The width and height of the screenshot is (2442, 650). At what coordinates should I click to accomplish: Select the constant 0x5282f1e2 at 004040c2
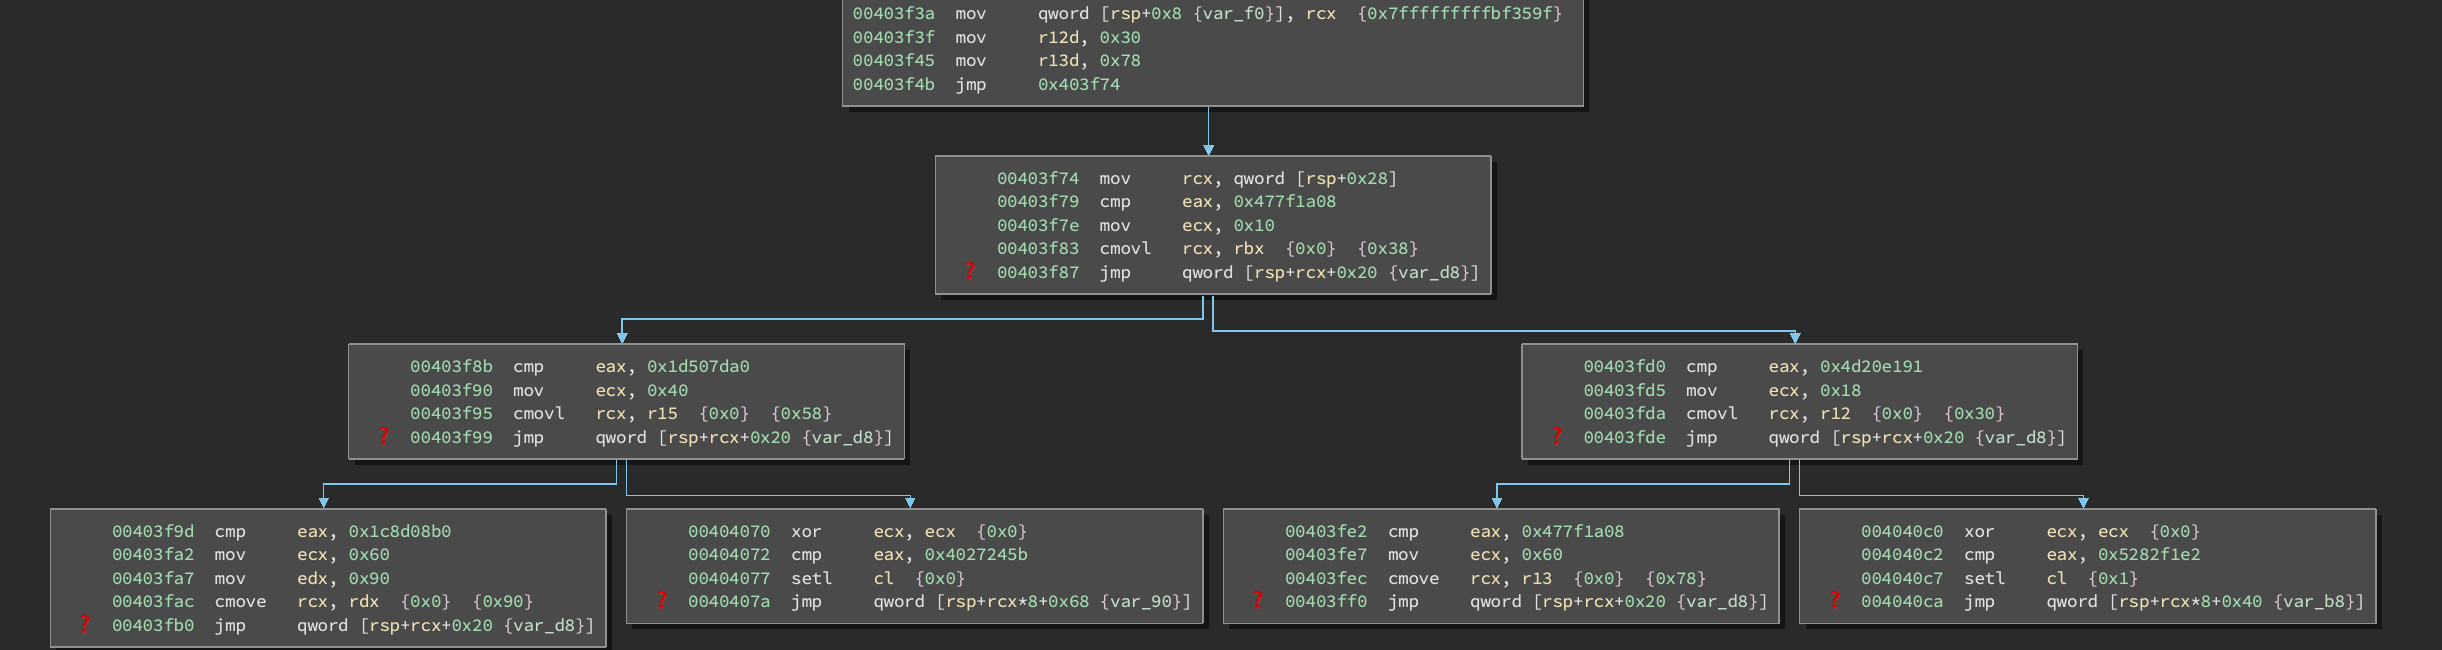(x=2148, y=555)
